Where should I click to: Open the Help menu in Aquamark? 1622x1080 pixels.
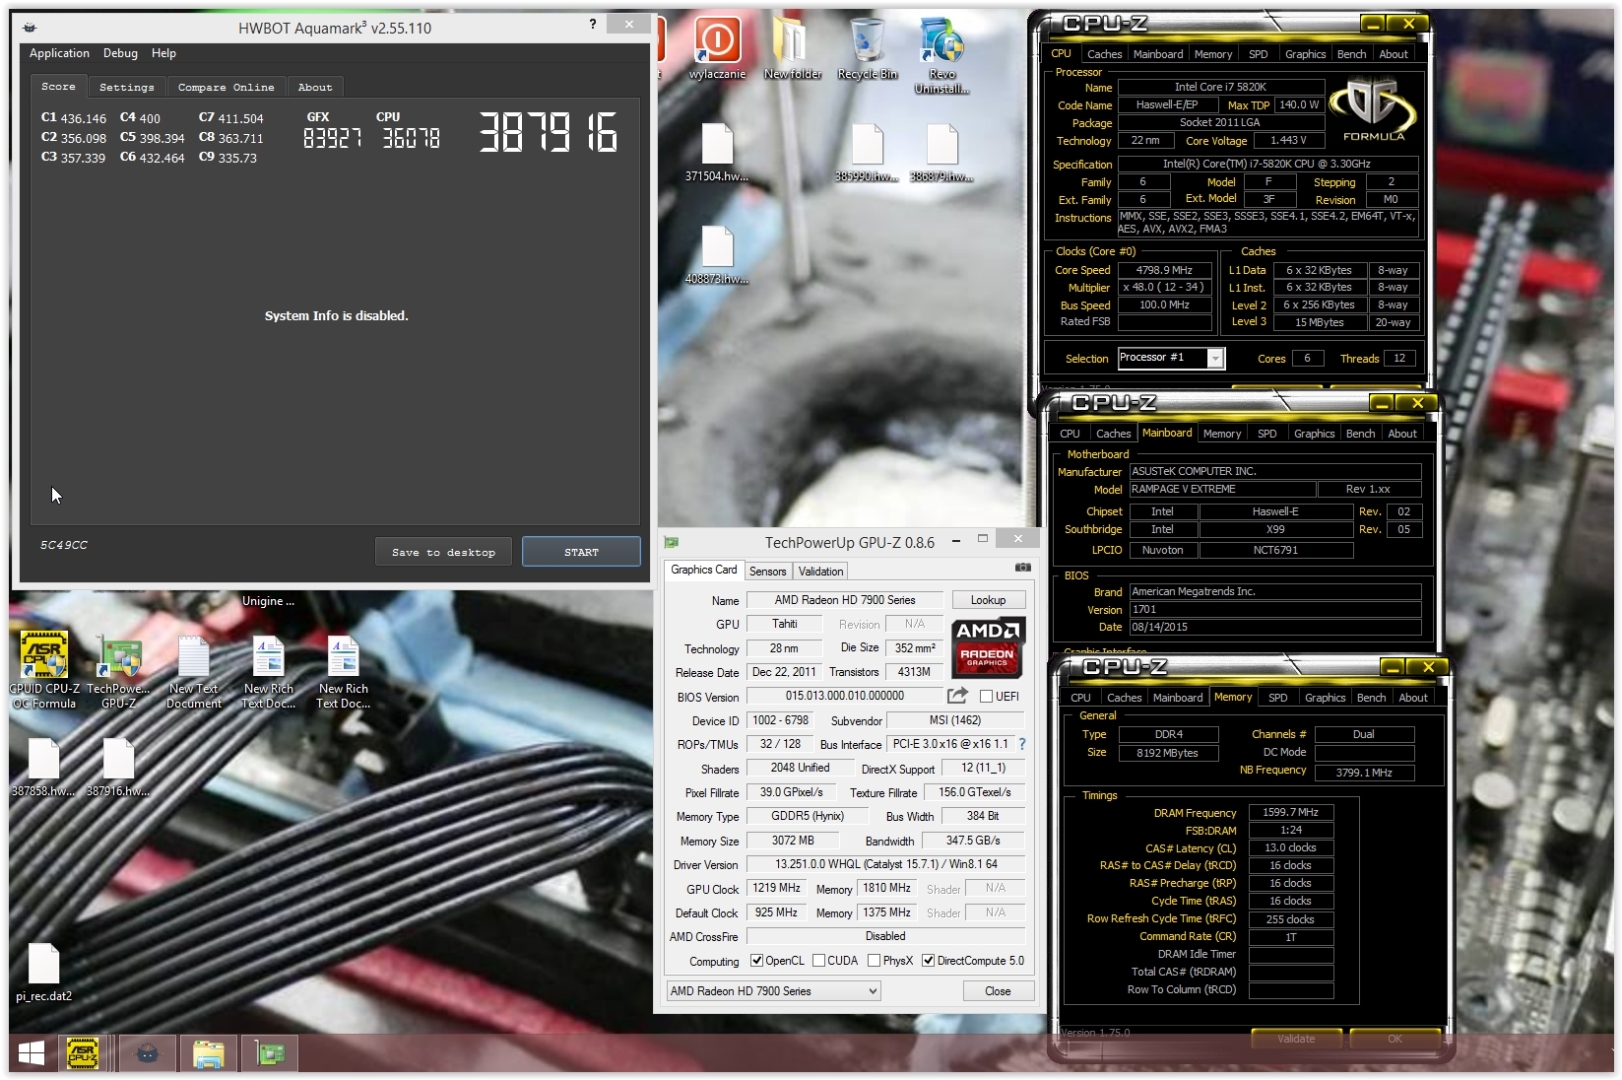[x=164, y=53]
